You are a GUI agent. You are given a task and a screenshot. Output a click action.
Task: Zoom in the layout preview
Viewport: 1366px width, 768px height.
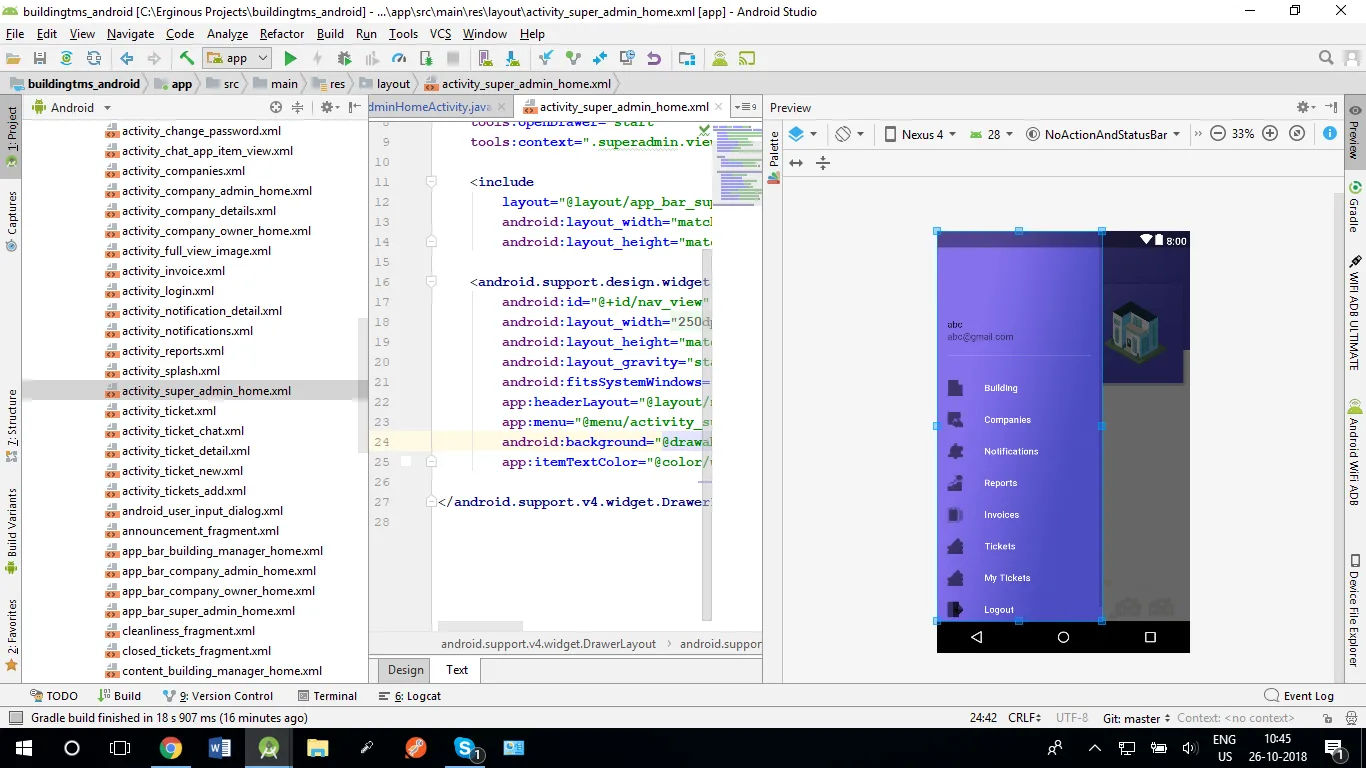tap(1270, 134)
